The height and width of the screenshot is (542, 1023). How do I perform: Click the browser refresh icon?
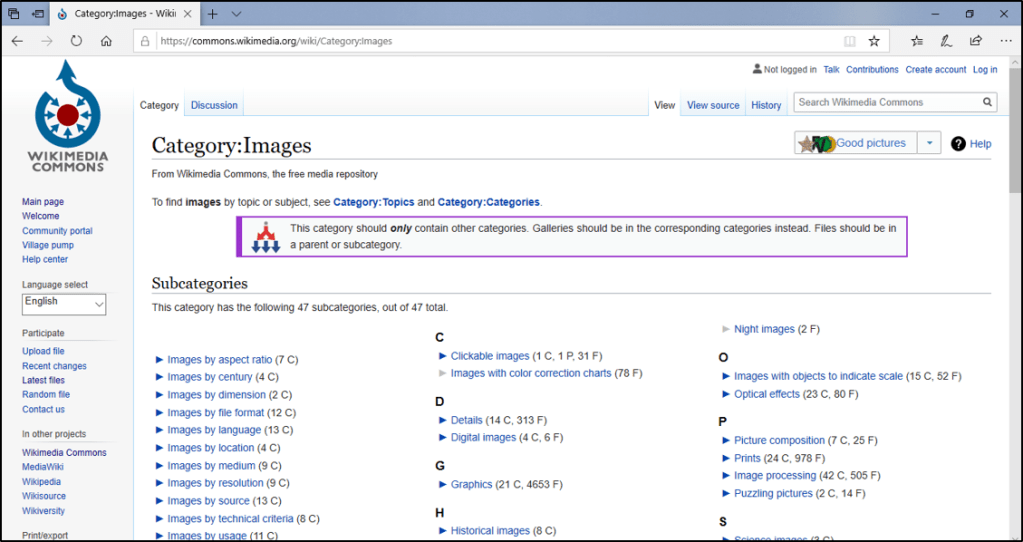tap(76, 41)
